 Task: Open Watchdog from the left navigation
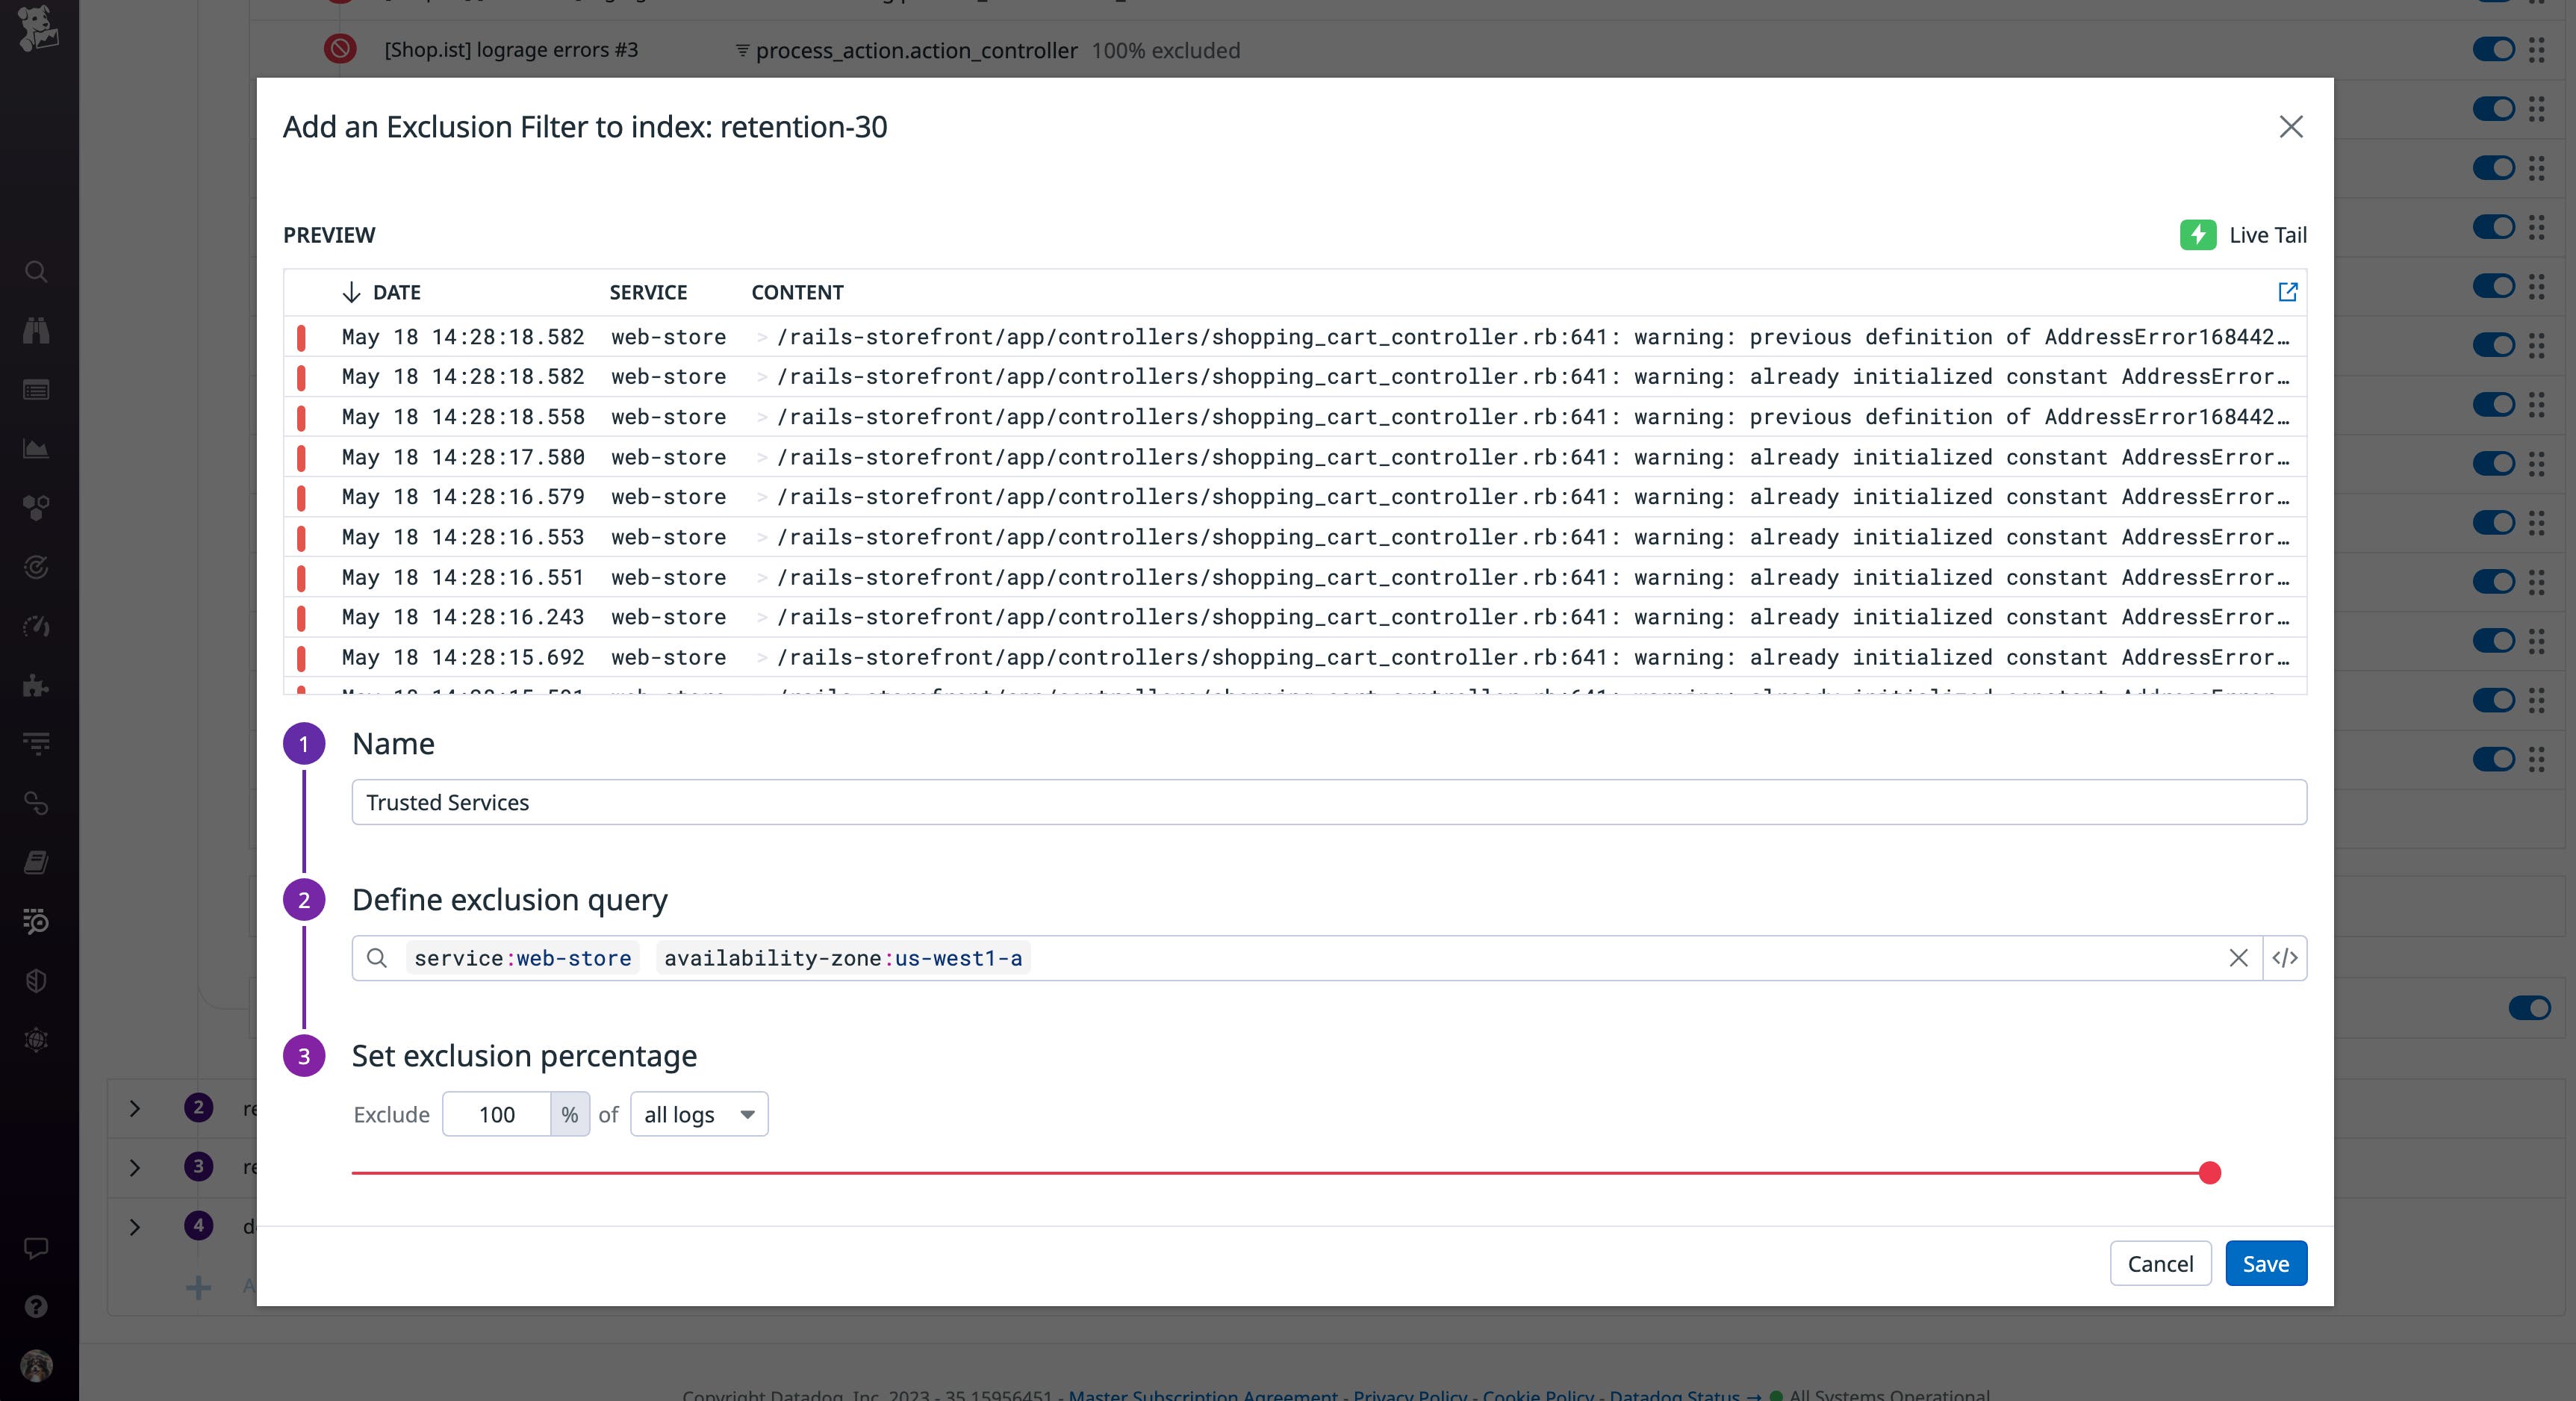(x=36, y=330)
